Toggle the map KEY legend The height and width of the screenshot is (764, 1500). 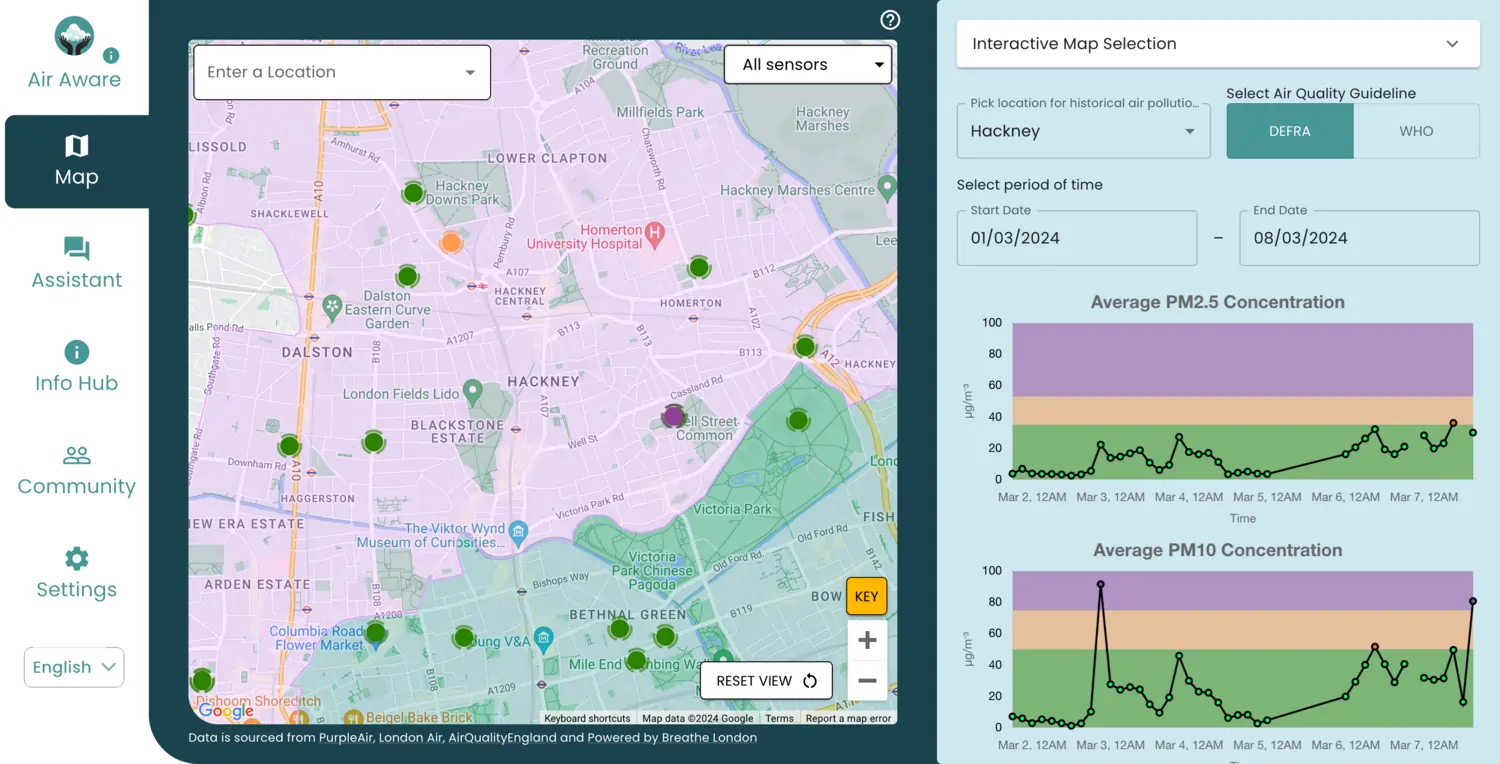click(x=866, y=596)
